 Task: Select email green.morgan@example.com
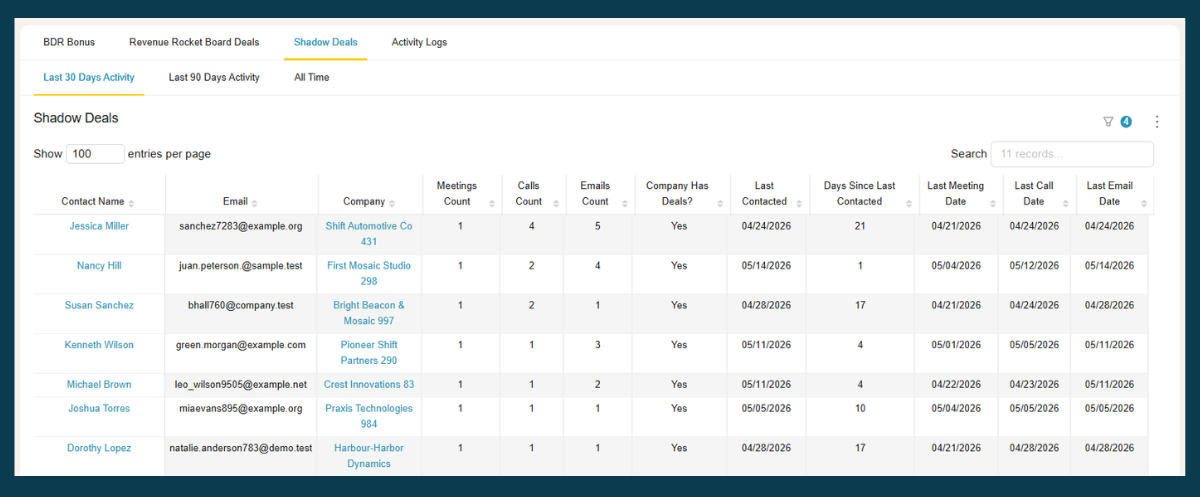(x=241, y=345)
